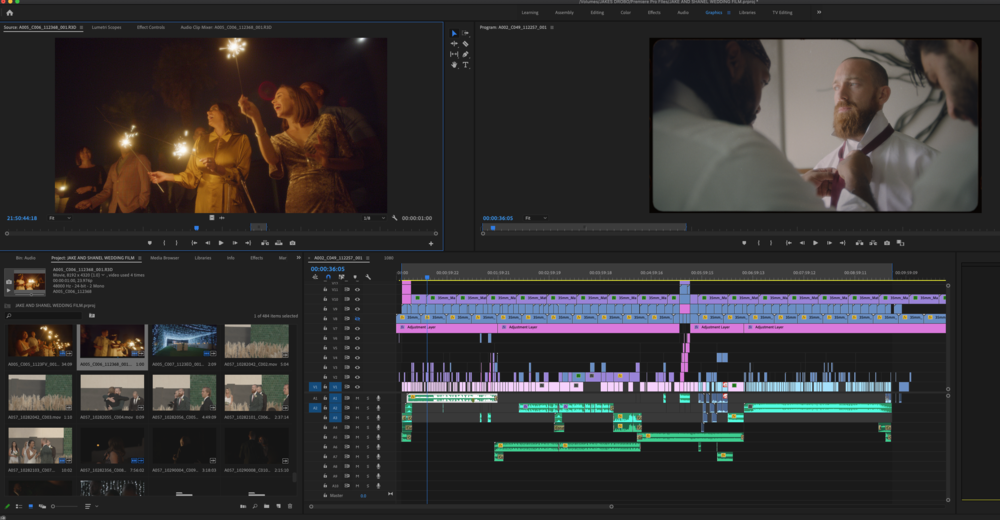Viewport: 1000px width, 520px height.
Task: Open Source monitor settings wrench
Action: pyautogui.click(x=395, y=217)
